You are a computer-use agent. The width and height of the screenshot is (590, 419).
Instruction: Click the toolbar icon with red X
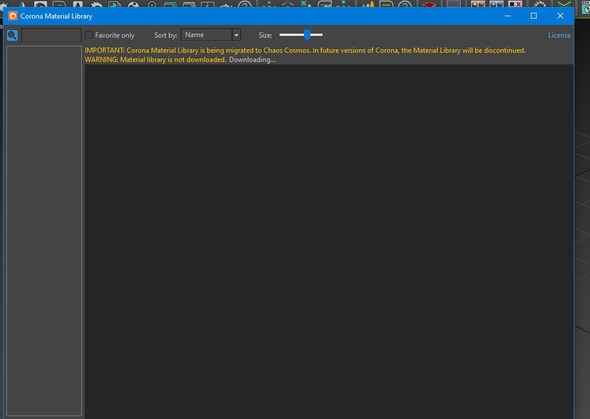[515, 4]
